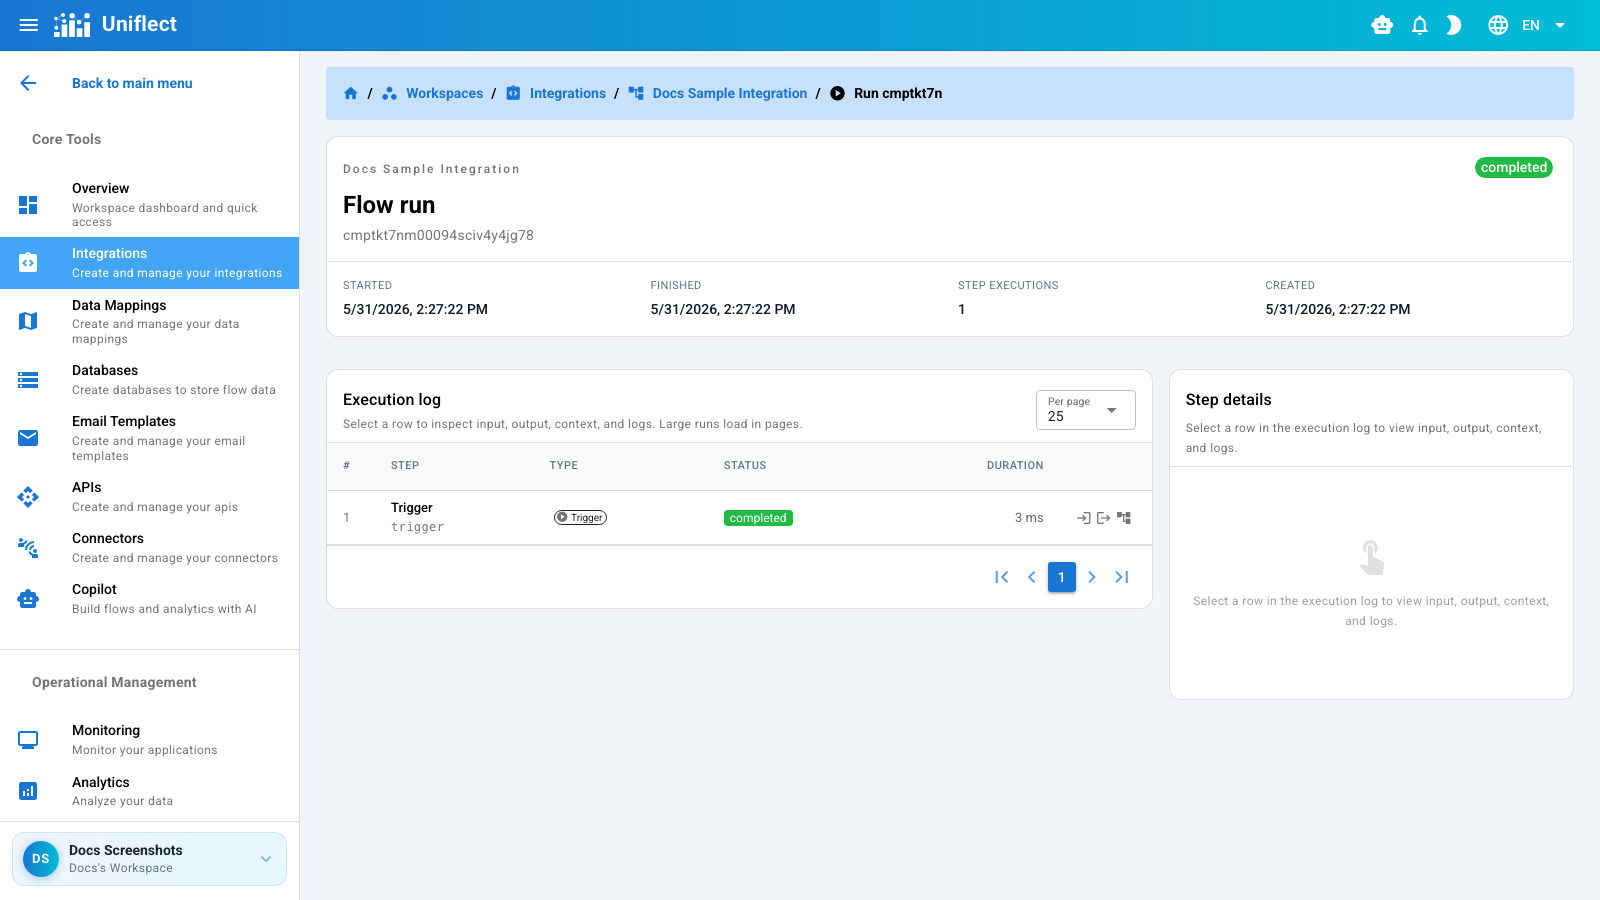Open Data Mappings sidebar item
Screen dimensions: 1600x900
click(150, 321)
